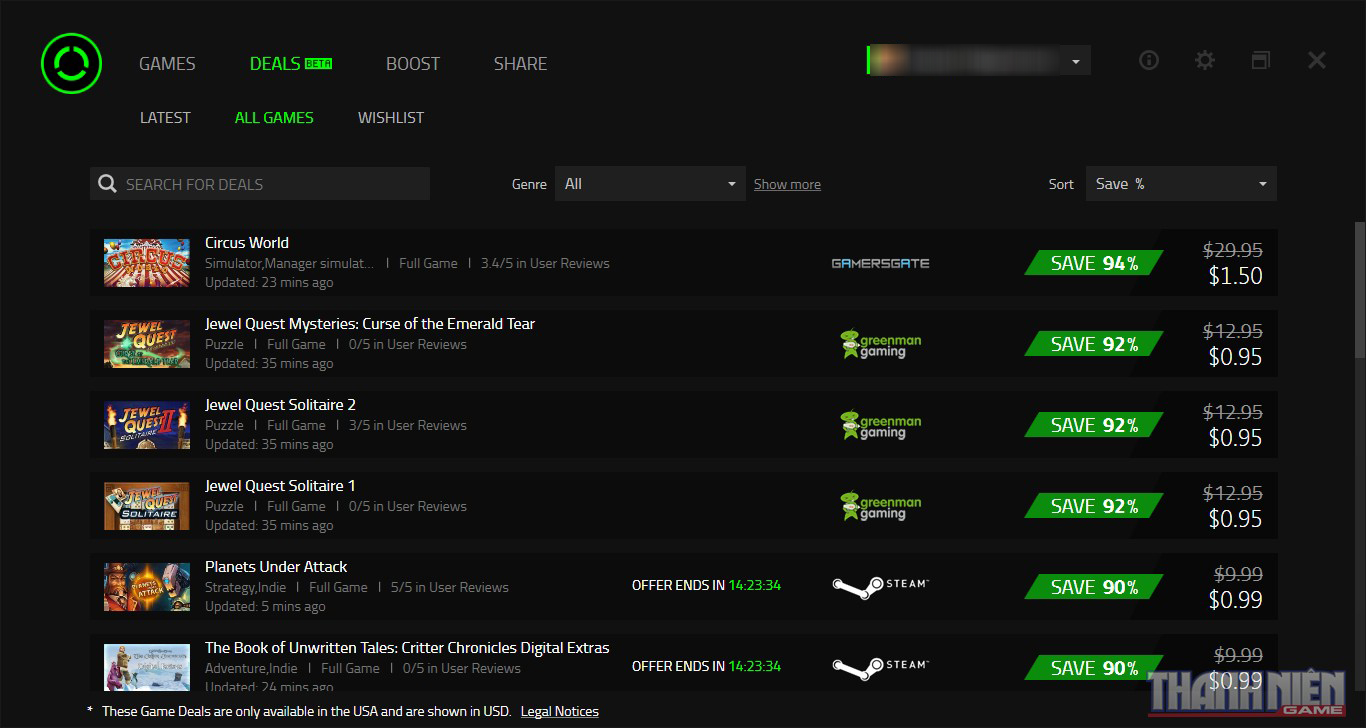Screen dimensions: 1366x728
Task: Click the restore window icon
Action: (x=1261, y=60)
